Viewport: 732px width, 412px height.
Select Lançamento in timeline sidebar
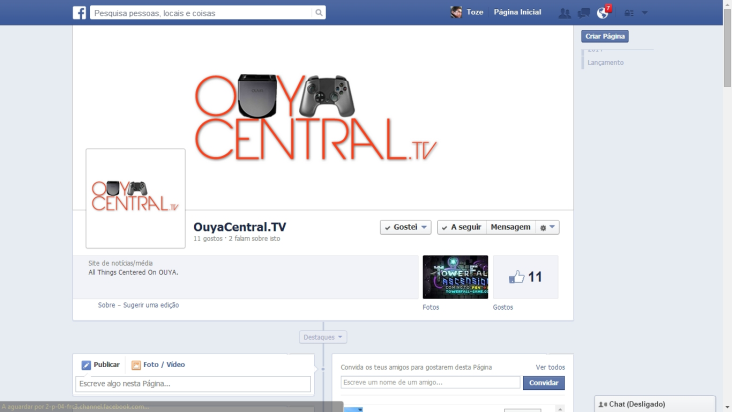(x=605, y=63)
